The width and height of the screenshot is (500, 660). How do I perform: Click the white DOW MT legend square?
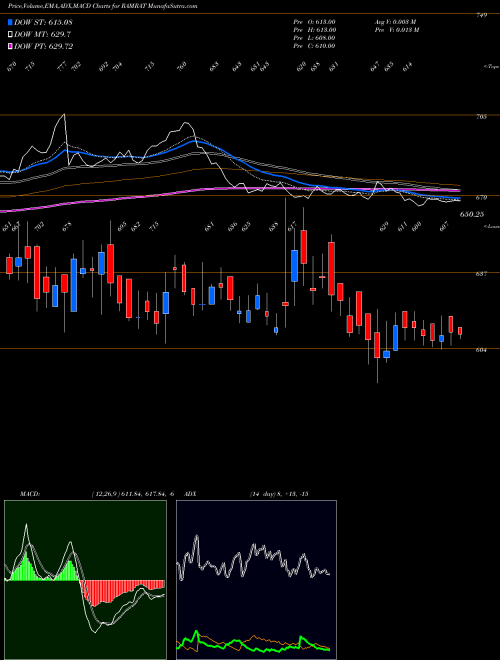[x=11, y=34]
